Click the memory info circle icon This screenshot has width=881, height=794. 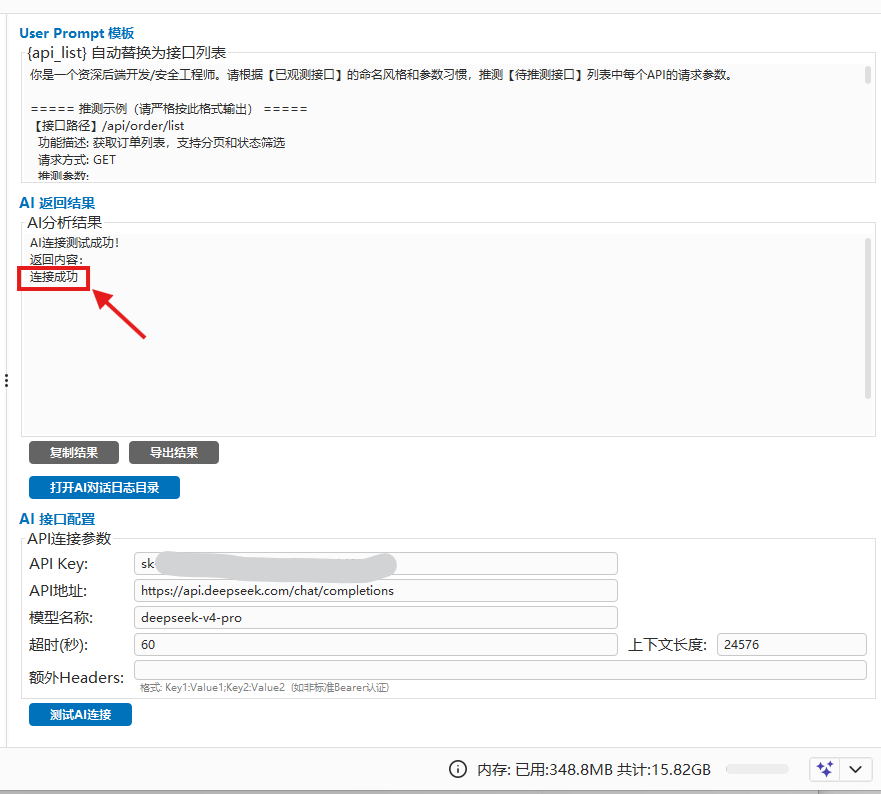point(457,769)
